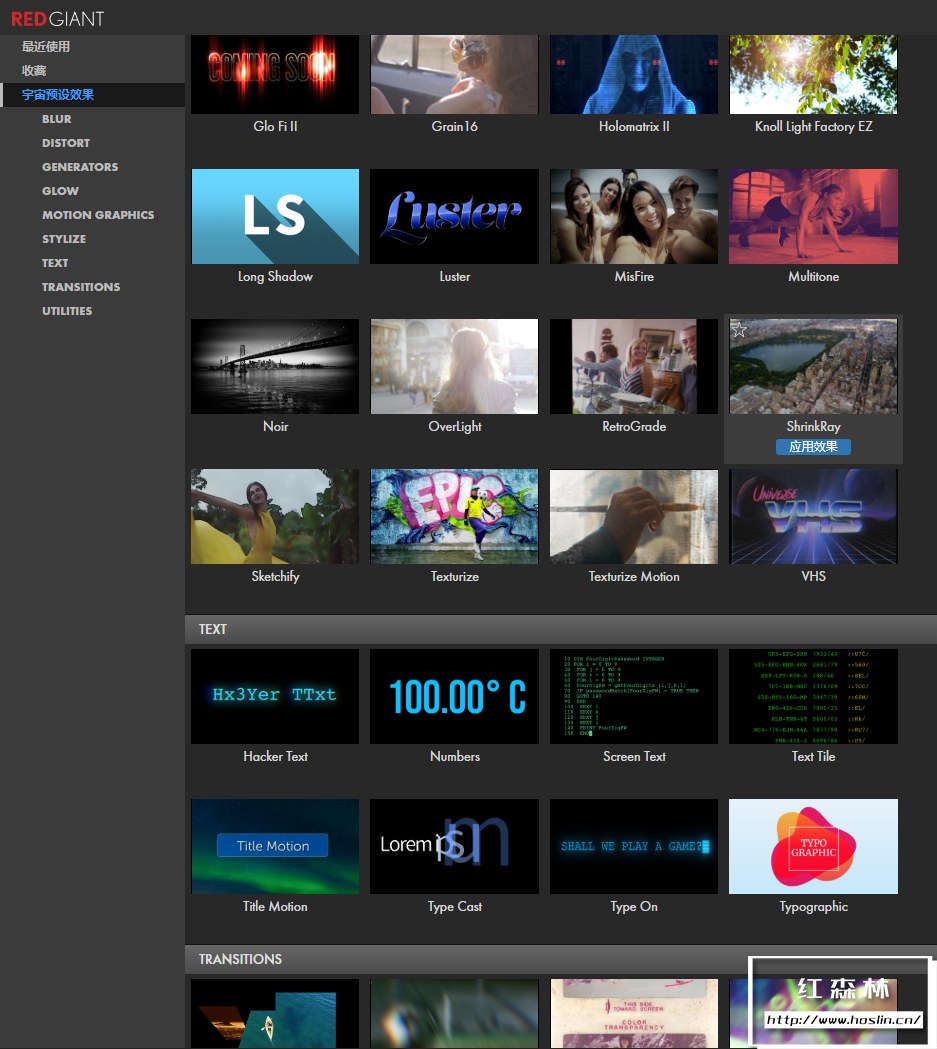Image resolution: width=937 pixels, height=1049 pixels.
Task: Choose the ShrinkRay aerial thumbnail
Action: click(813, 366)
